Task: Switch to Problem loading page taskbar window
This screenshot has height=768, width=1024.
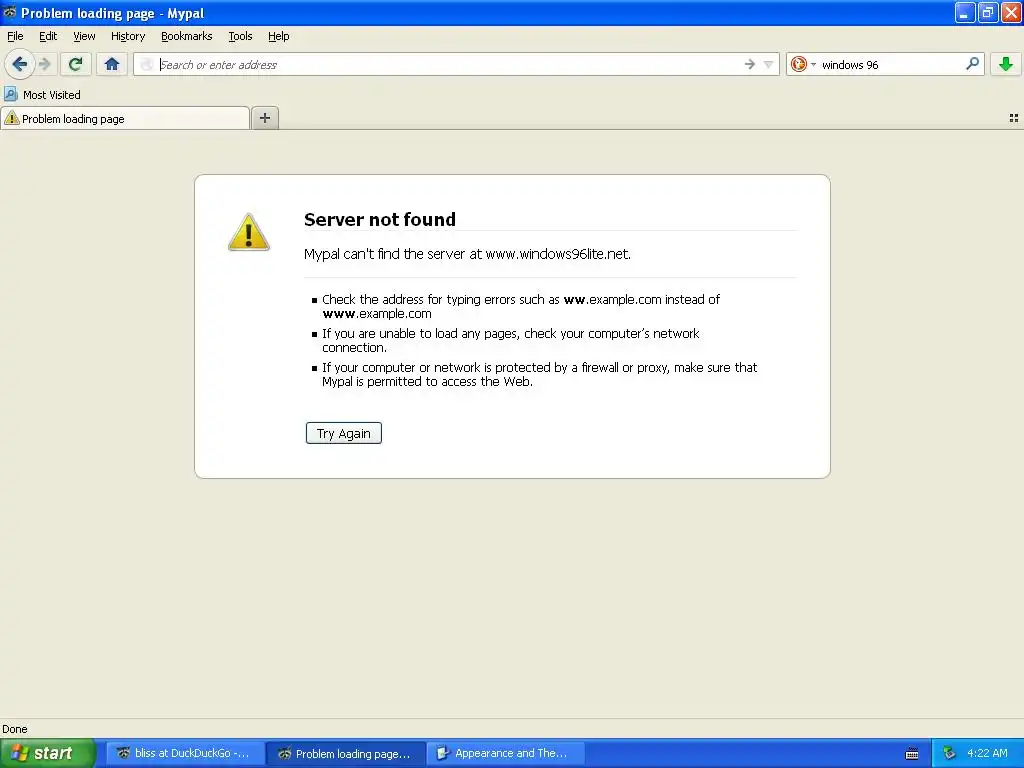Action: tap(345, 753)
